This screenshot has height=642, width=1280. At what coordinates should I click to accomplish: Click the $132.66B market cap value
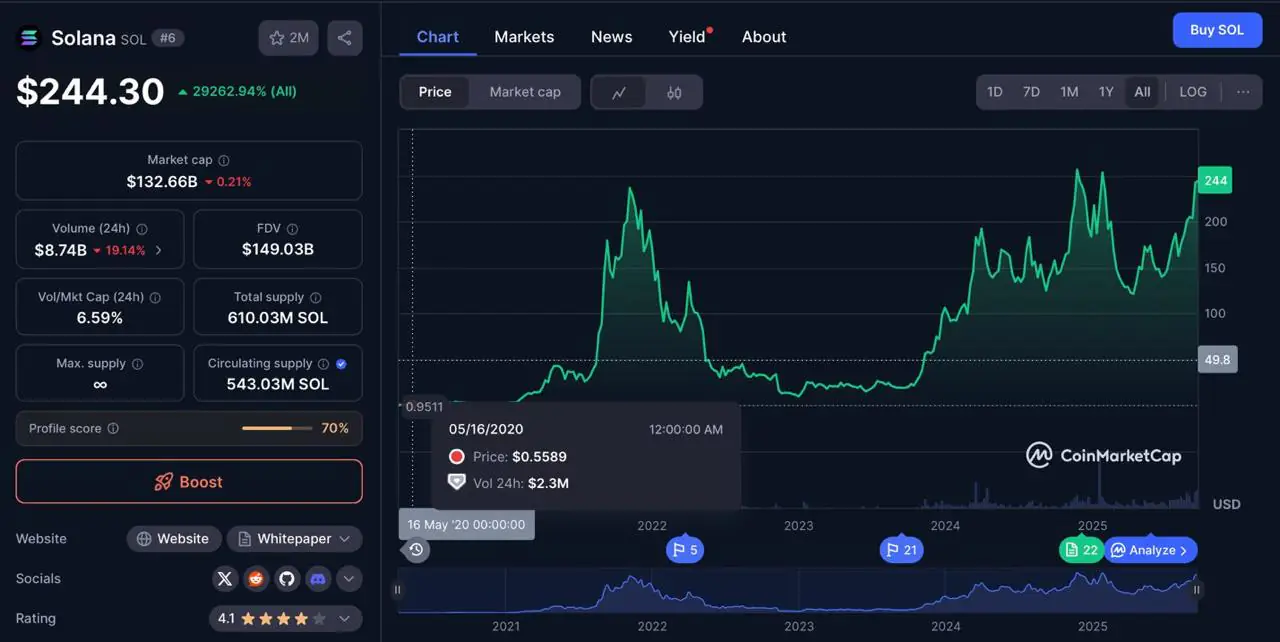[x=162, y=182]
